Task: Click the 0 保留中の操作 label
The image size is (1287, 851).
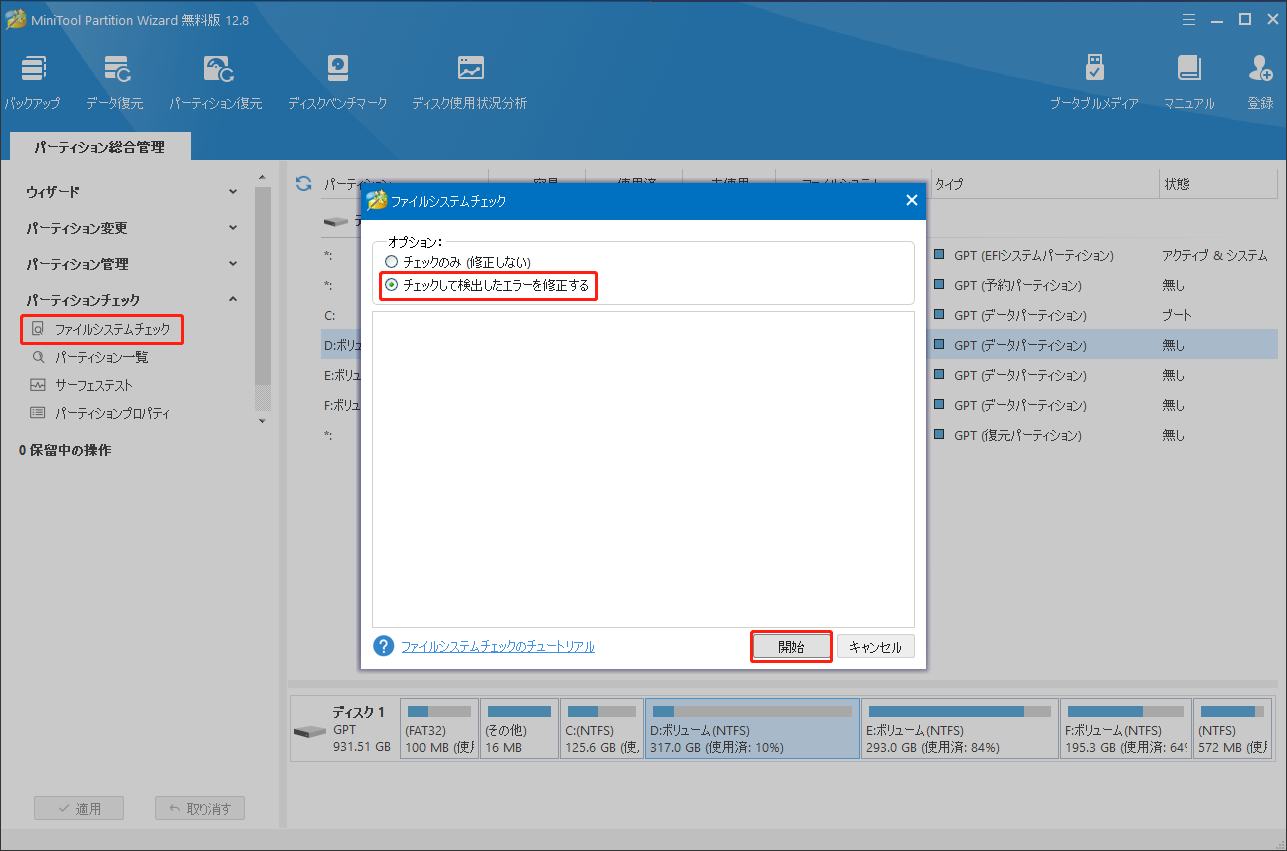Action: click(65, 451)
